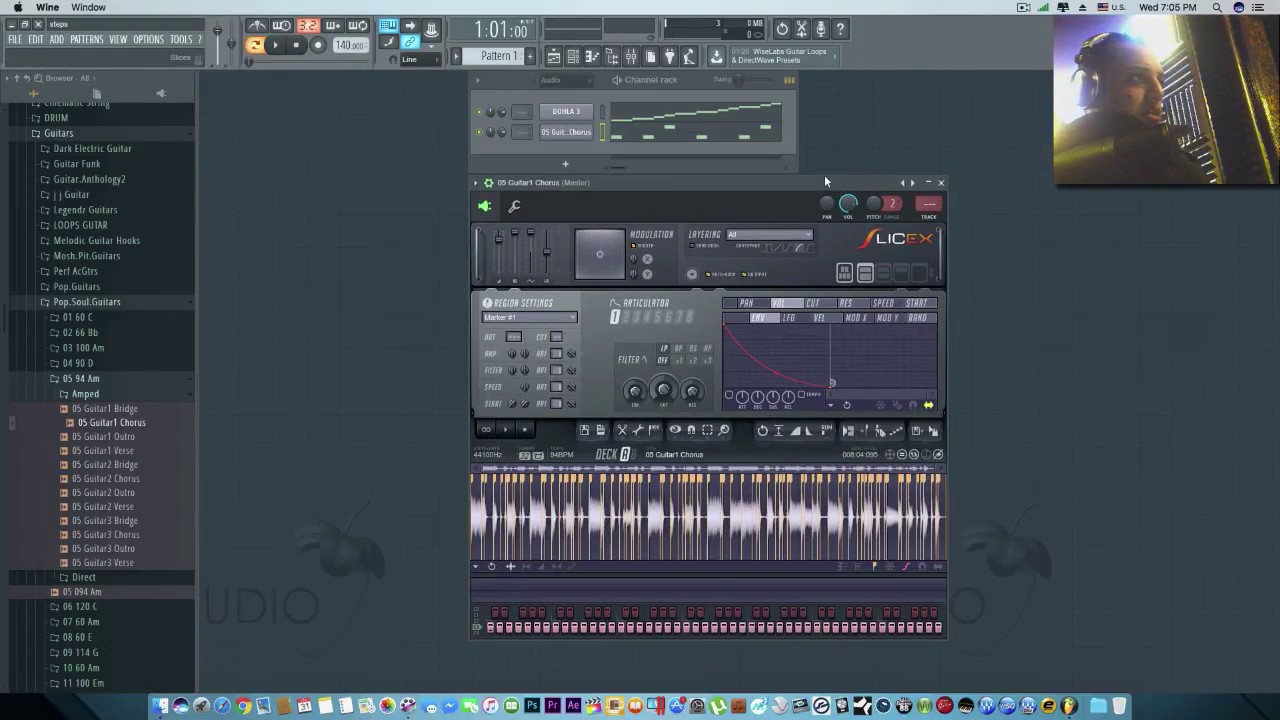Adjust the Slicex PITCH knob
The height and width of the screenshot is (720, 1280).
pos(873,204)
